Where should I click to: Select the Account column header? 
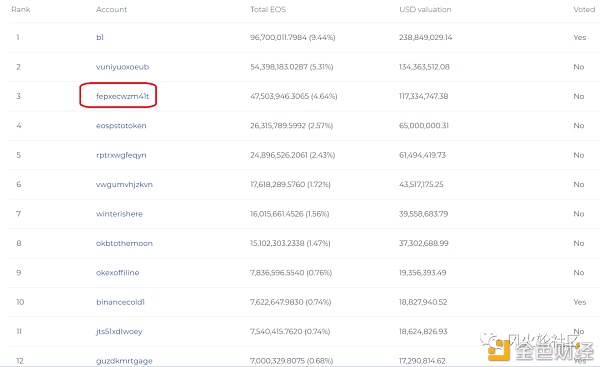coord(111,10)
